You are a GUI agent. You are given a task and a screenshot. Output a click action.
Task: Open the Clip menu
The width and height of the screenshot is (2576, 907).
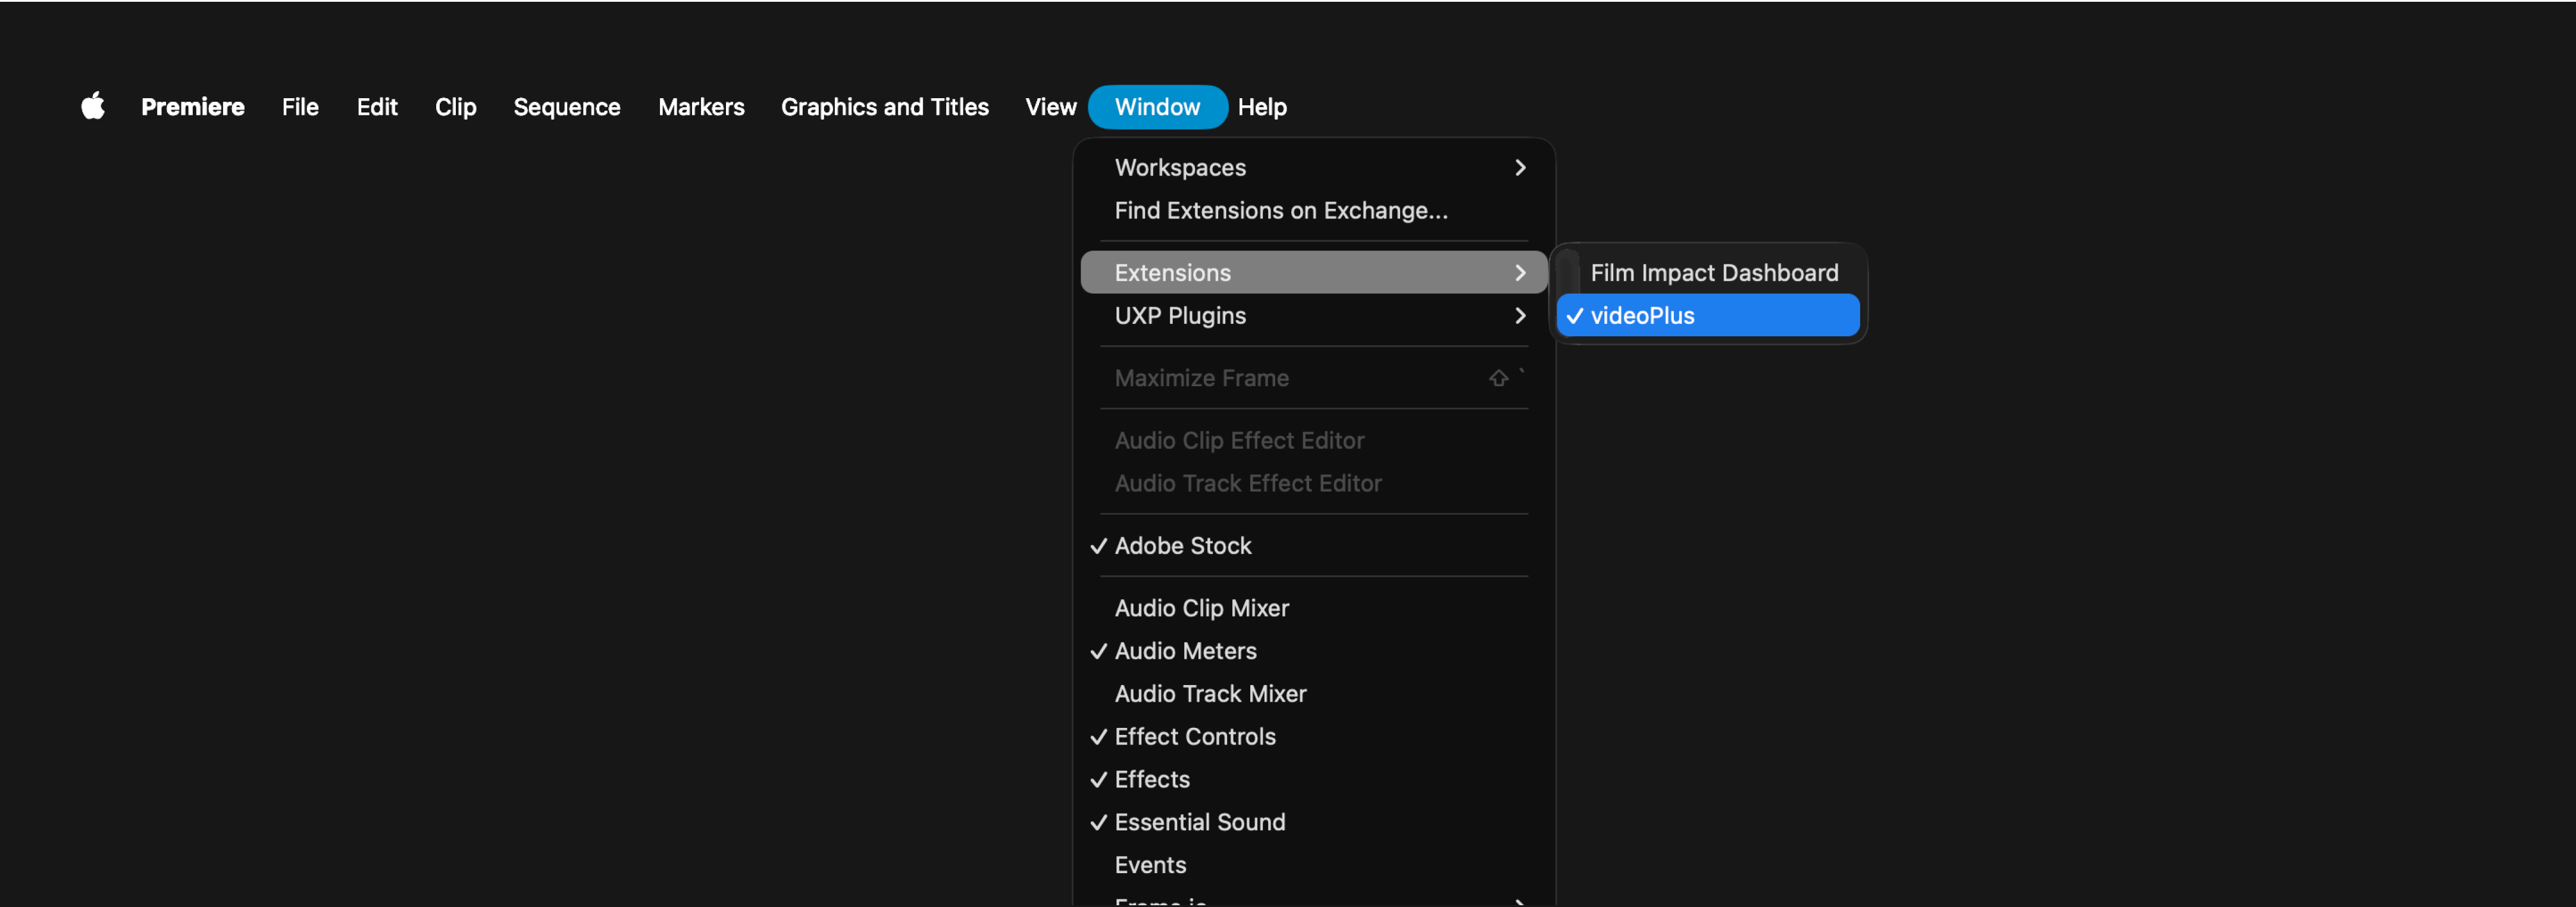456,107
